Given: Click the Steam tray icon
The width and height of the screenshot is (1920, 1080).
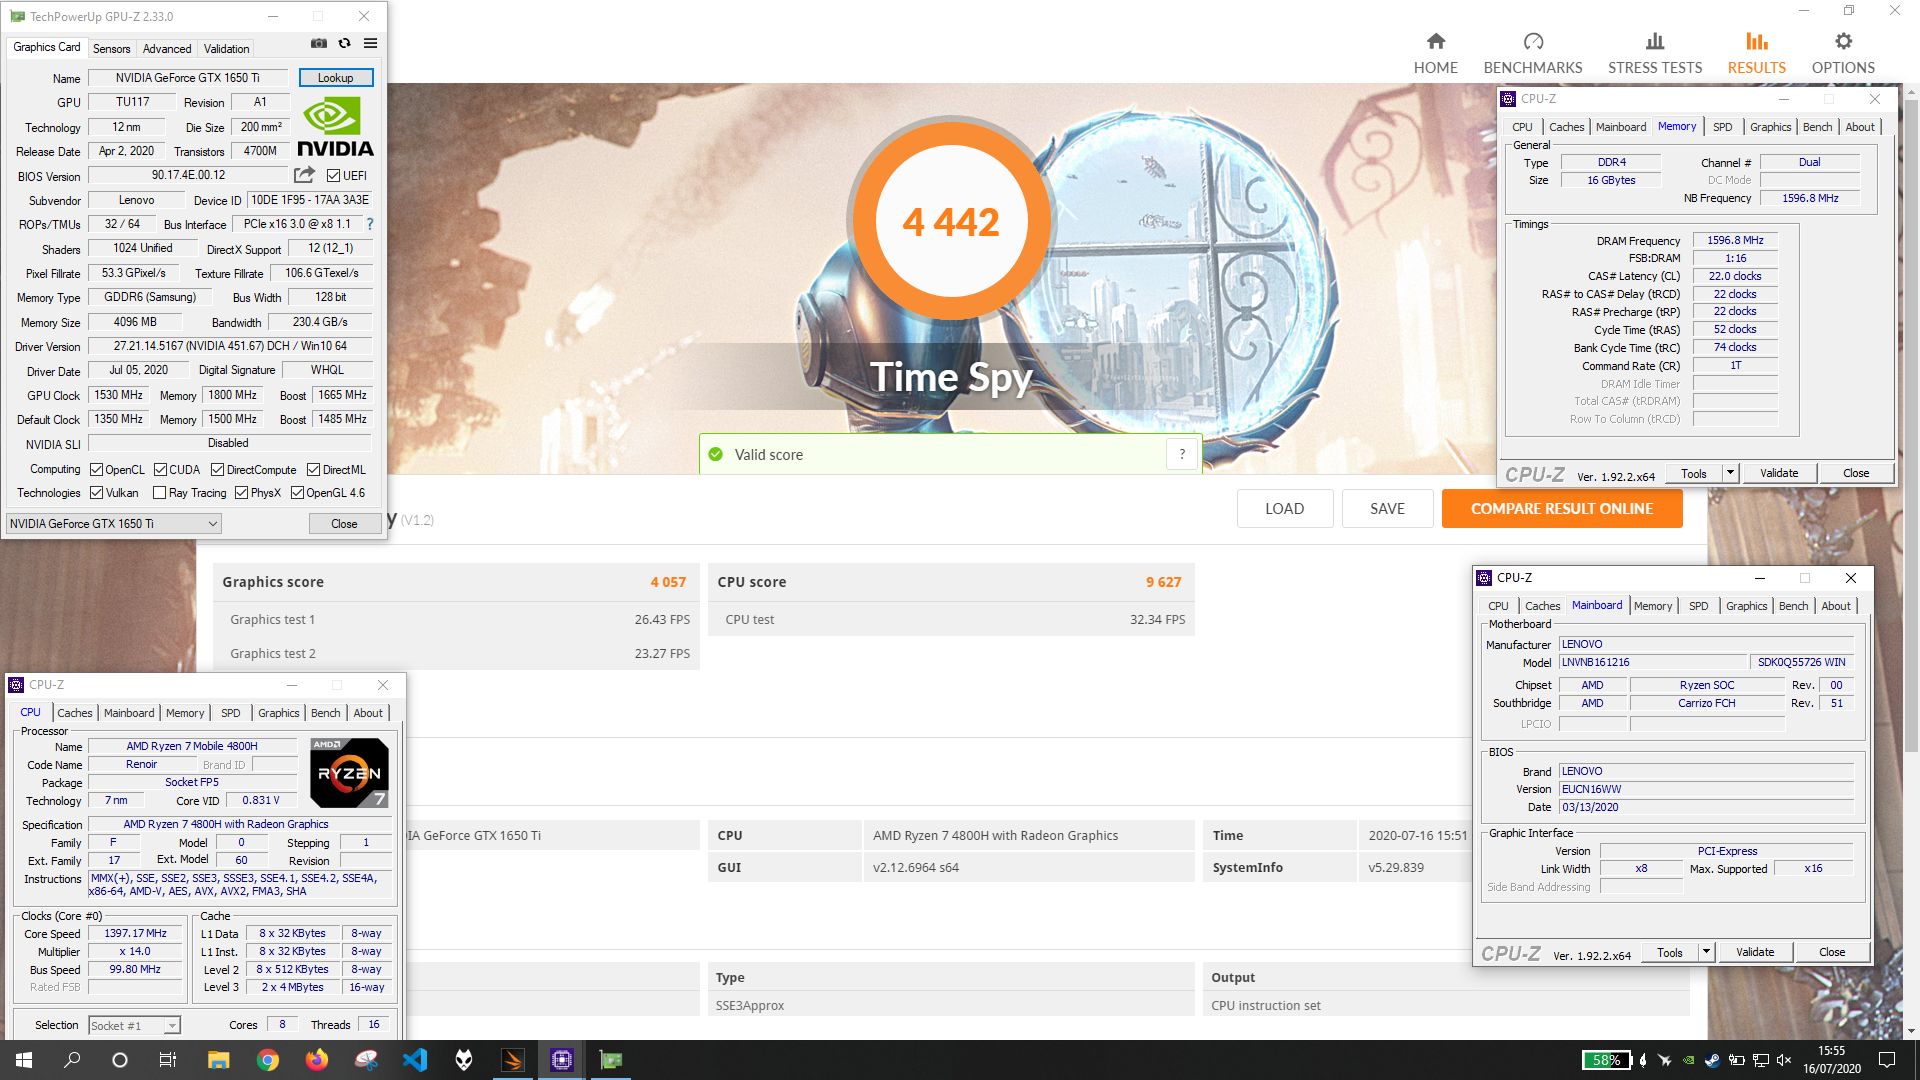Looking at the screenshot, I should point(1712,1060).
